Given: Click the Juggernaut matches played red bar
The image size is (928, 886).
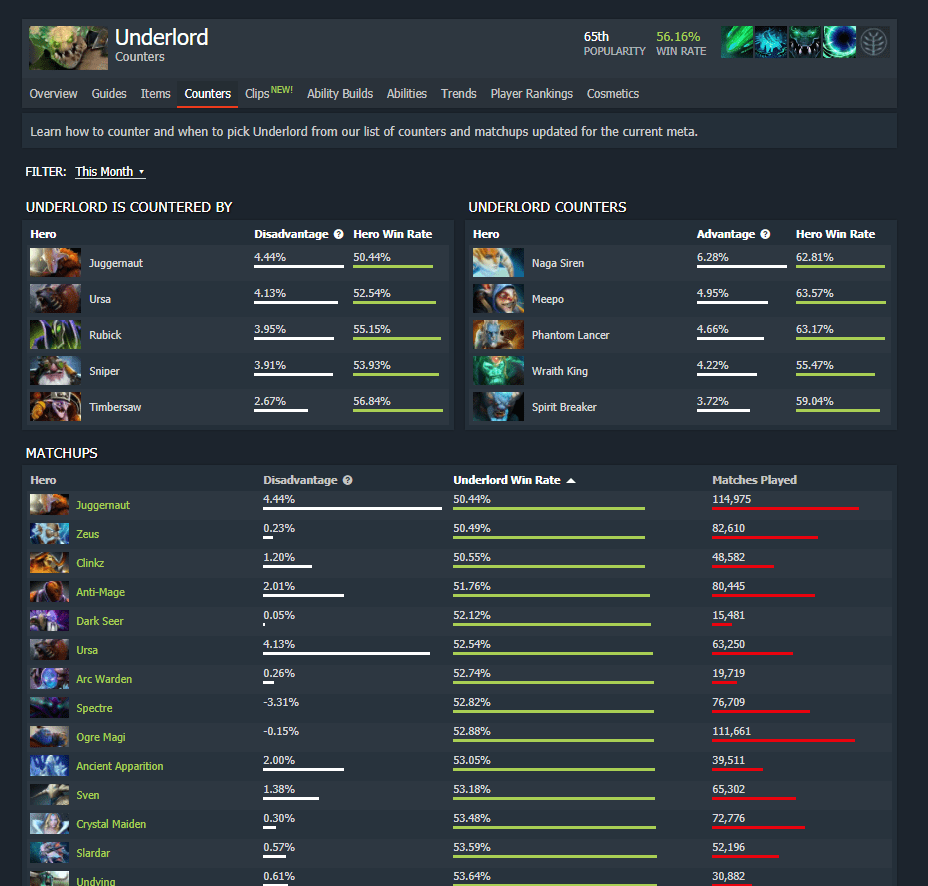Looking at the screenshot, I should (x=785, y=508).
